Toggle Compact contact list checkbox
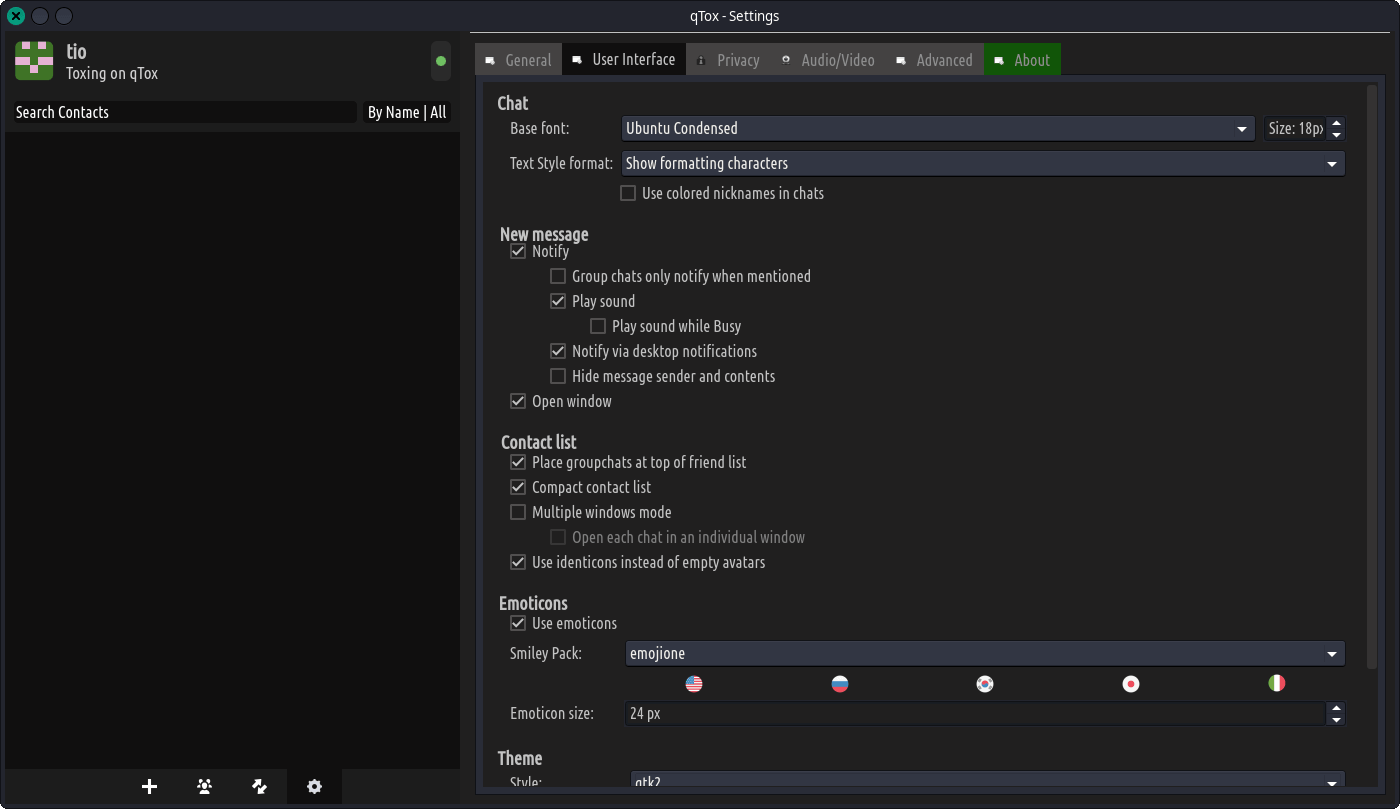Image resolution: width=1400 pixels, height=809 pixels. click(x=518, y=488)
